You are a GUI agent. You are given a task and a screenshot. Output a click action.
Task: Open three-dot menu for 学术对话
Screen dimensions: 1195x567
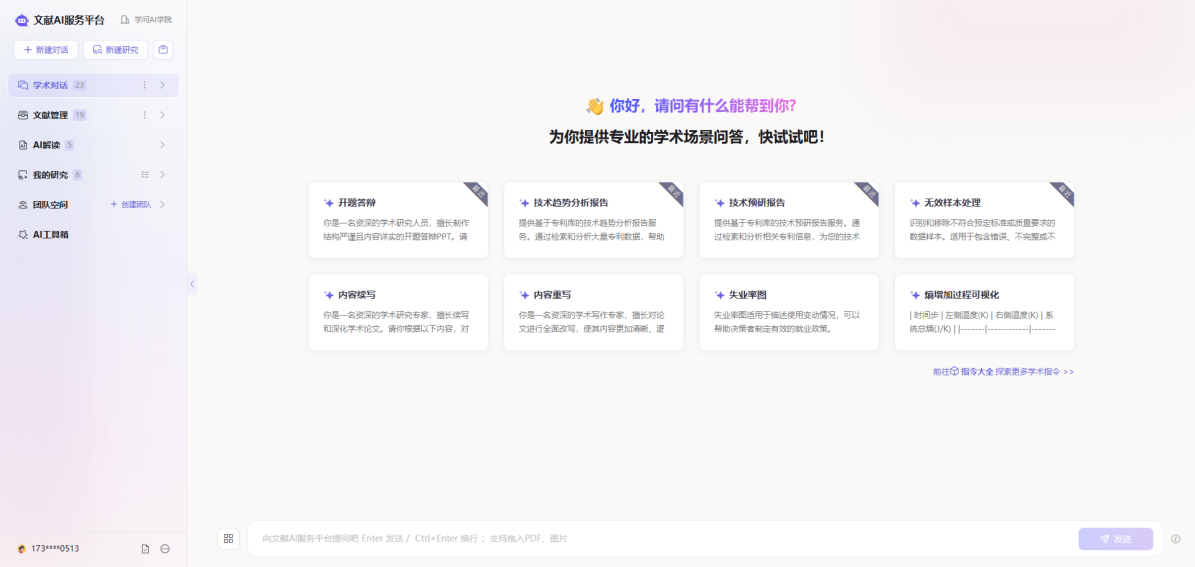[145, 85]
